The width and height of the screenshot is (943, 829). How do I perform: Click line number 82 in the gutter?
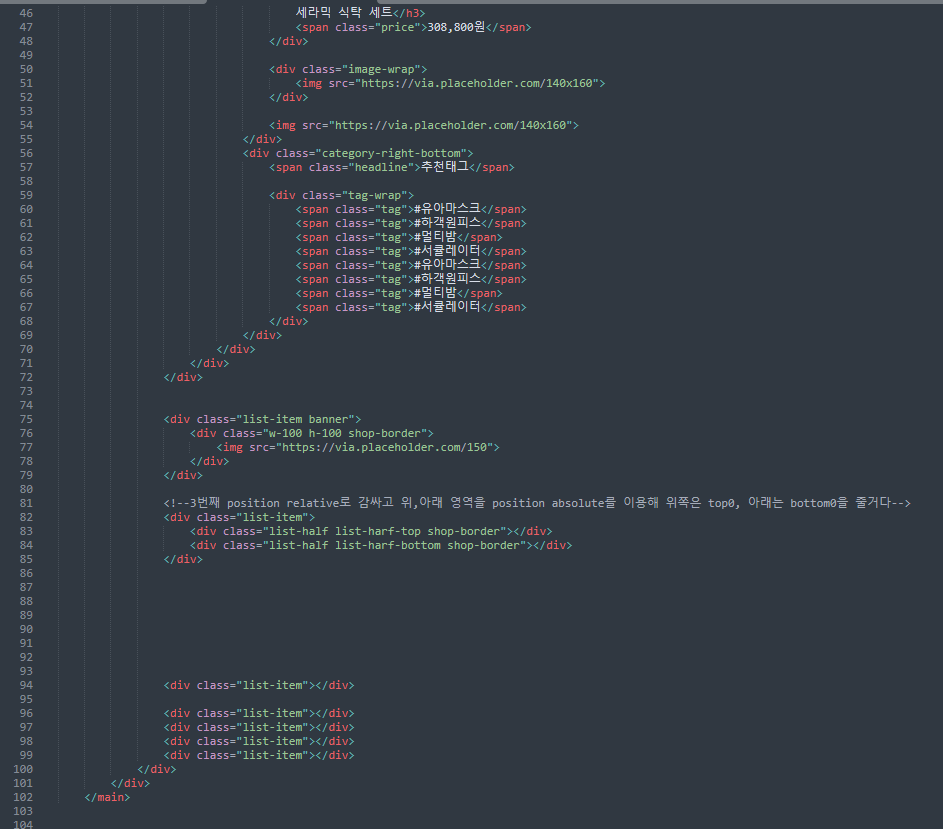(x=26, y=517)
